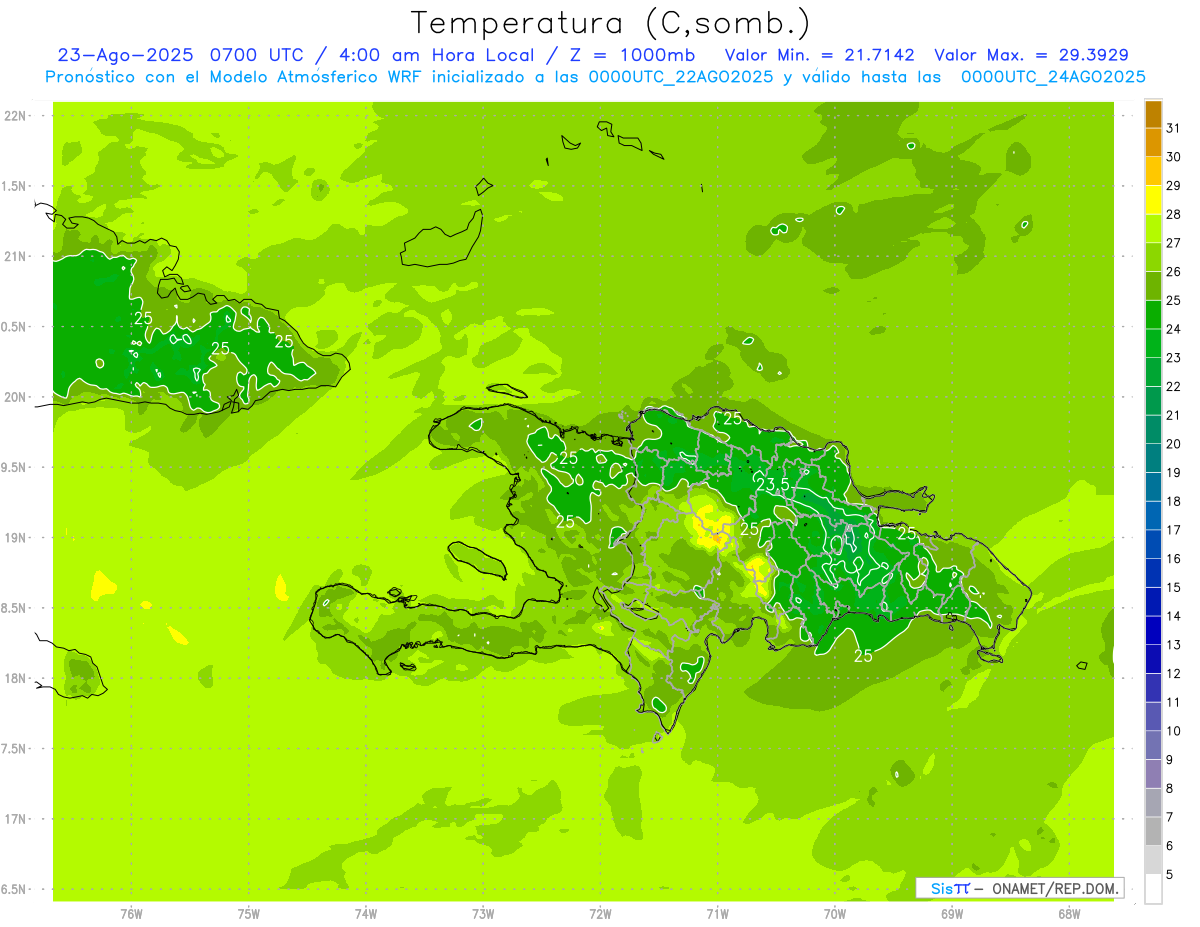Click the '74W' longitude axis label

click(366, 913)
